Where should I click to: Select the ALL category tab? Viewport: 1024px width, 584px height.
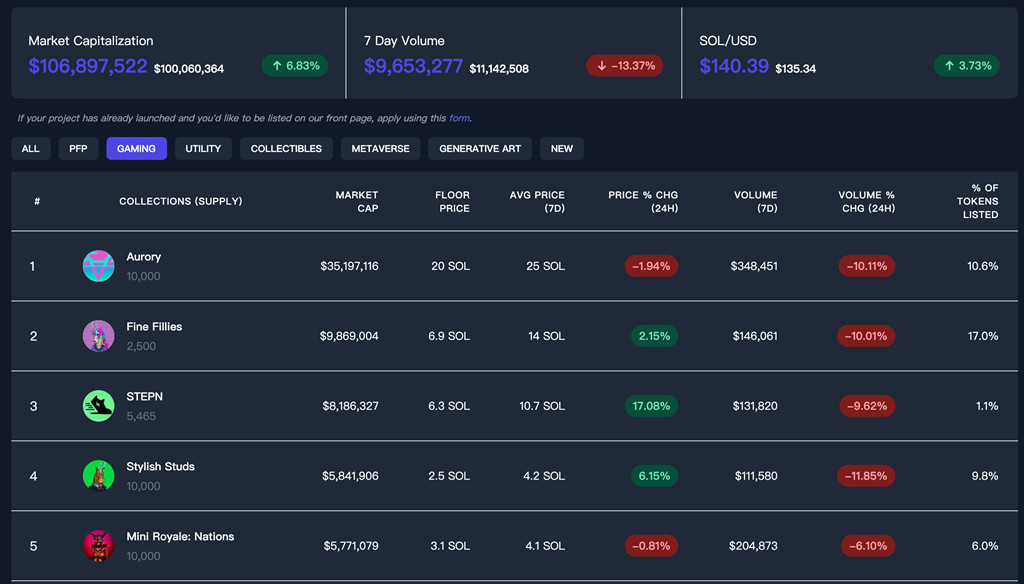click(31, 148)
